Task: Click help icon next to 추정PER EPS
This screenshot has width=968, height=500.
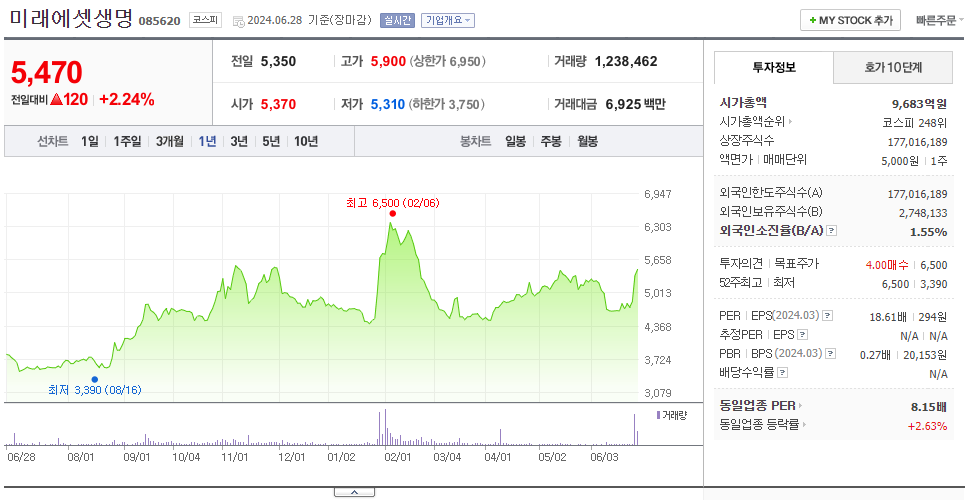Action: (803, 335)
